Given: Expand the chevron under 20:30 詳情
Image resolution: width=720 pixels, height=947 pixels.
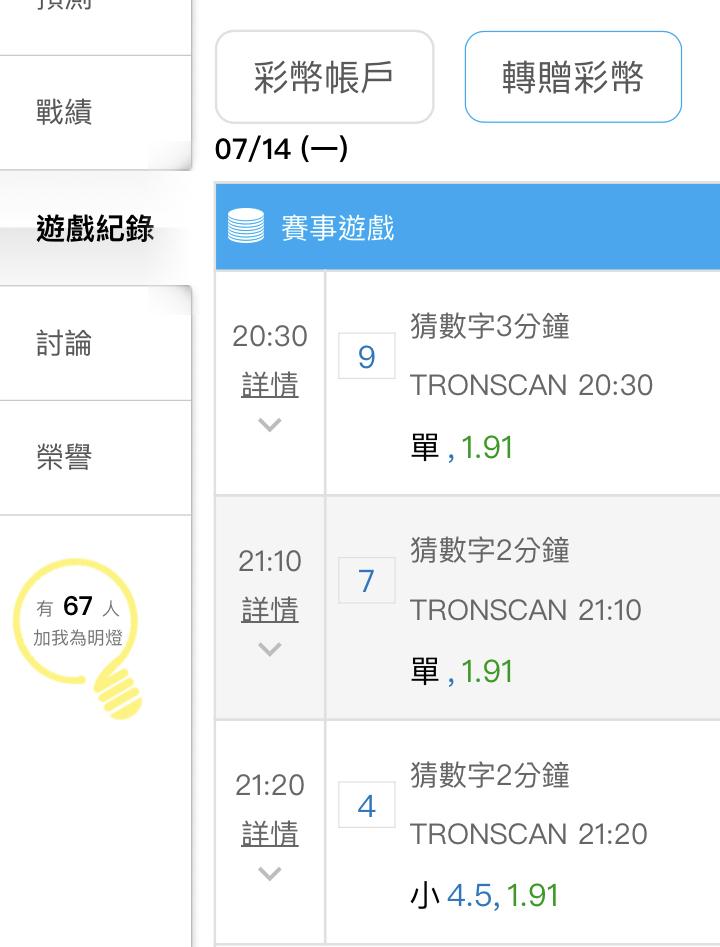Looking at the screenshot, I should [x=269, y=425].
